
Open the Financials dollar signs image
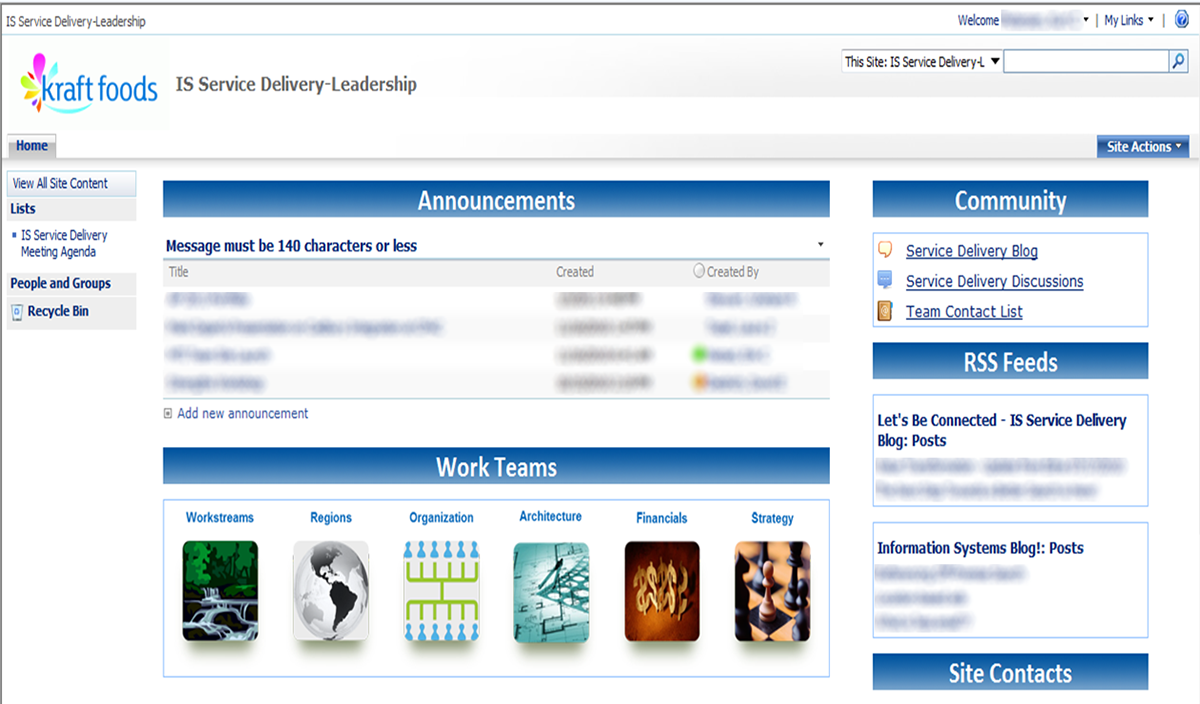click(x=662, y=591)
